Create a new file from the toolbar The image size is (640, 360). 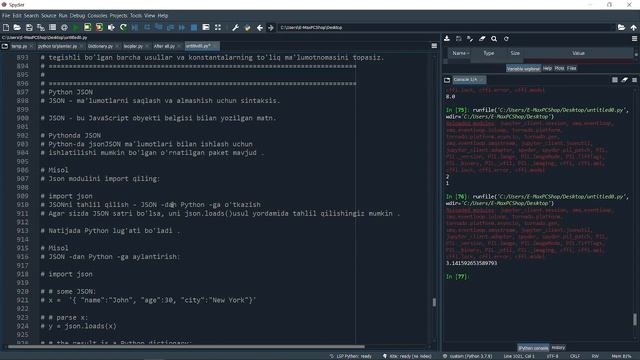click(x=6, y=27)
